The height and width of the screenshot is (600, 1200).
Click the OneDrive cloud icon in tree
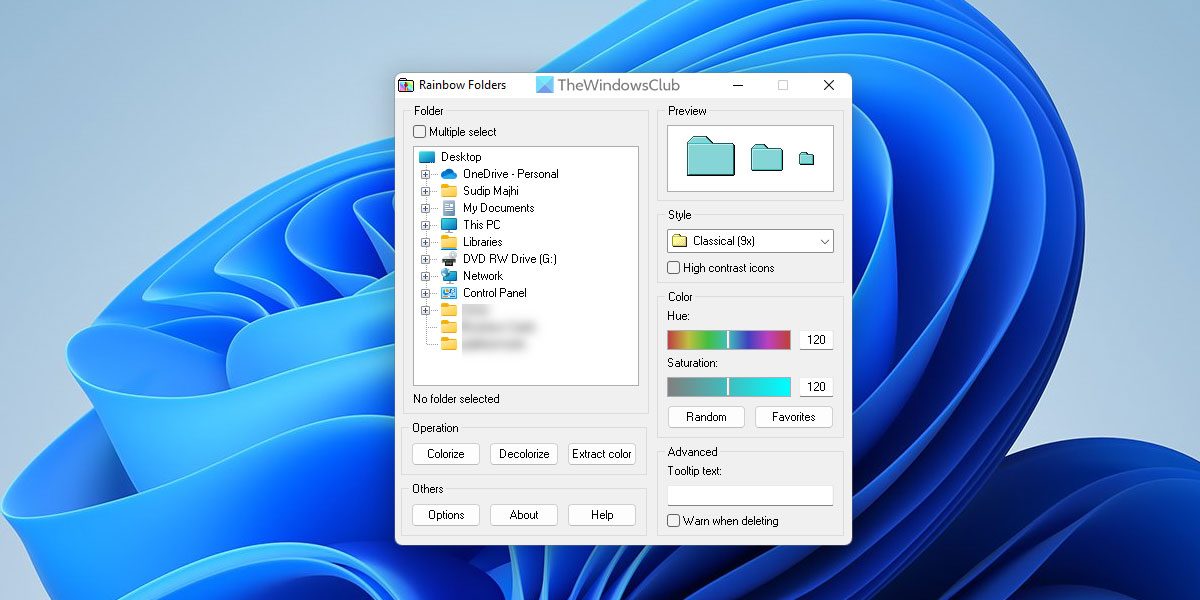tap(449, 174)
